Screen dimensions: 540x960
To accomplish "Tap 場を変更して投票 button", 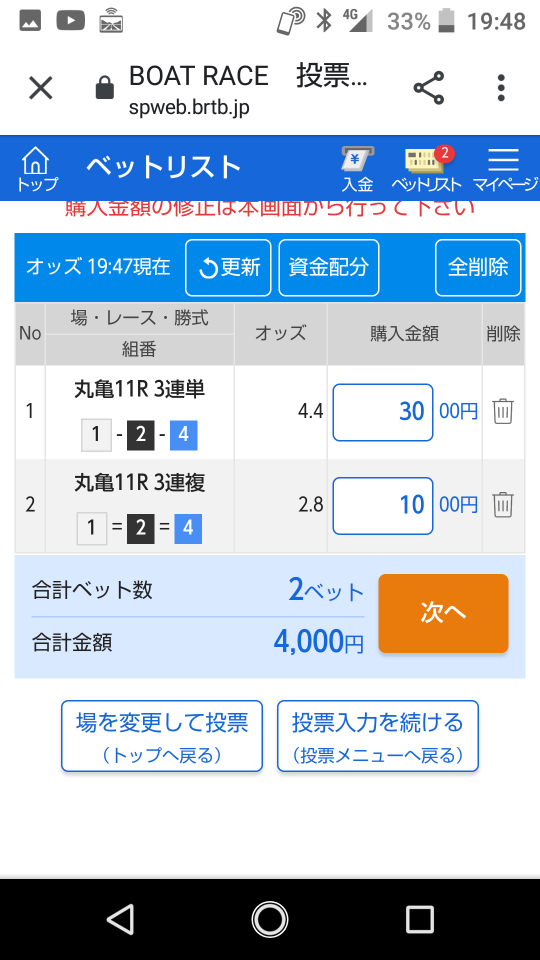I will (162, 736).
